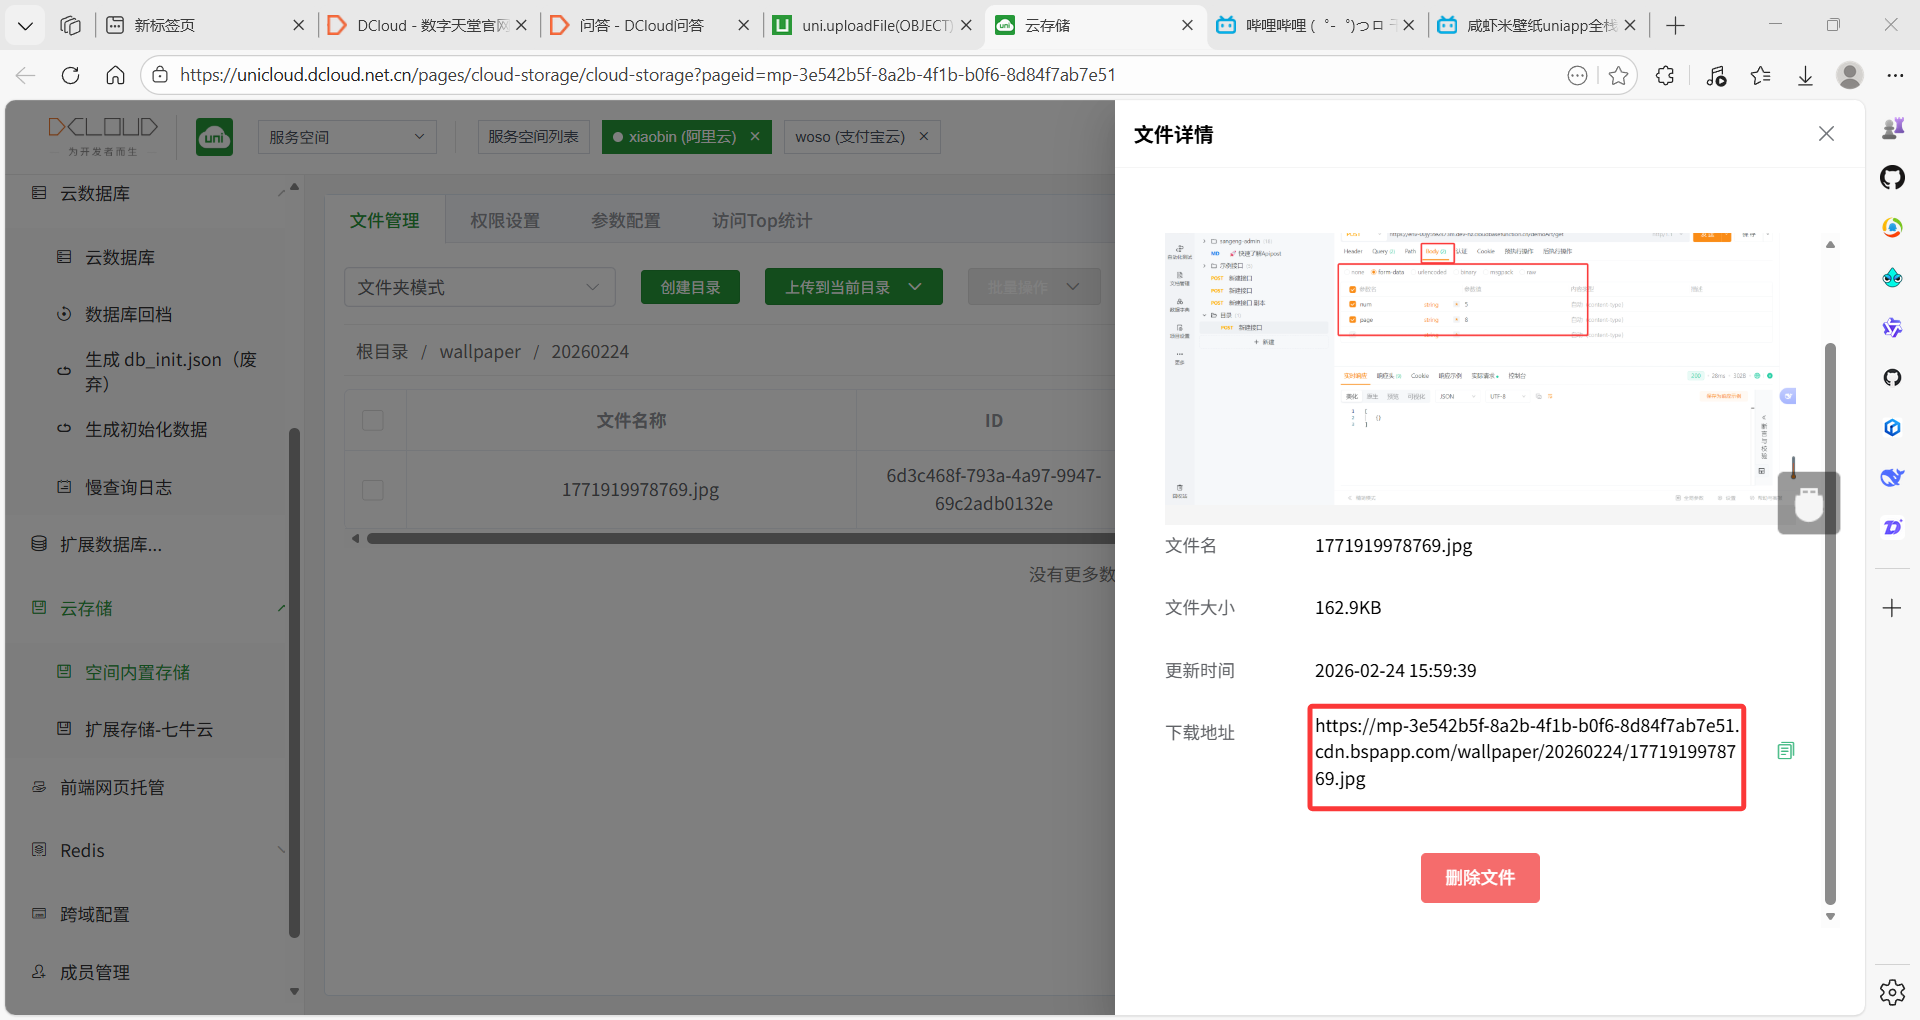Image resolution: width=1920 pixels, height=1020 pixels.
Task: Open browser extensions puzzle icon
Action: 1665,75
